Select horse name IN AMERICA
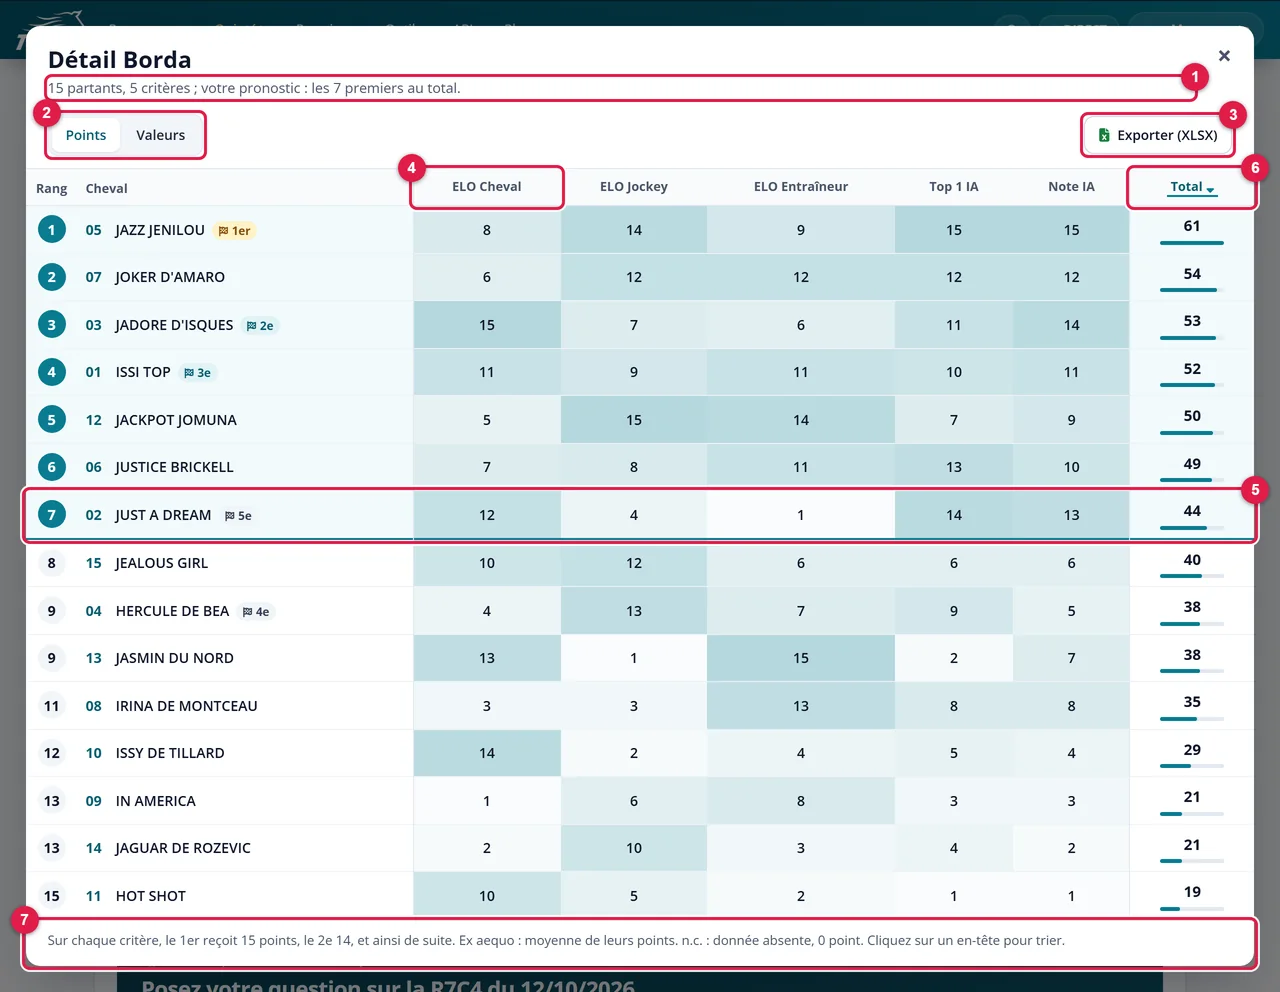This screenshot has height=992, width=1280. 156,801
